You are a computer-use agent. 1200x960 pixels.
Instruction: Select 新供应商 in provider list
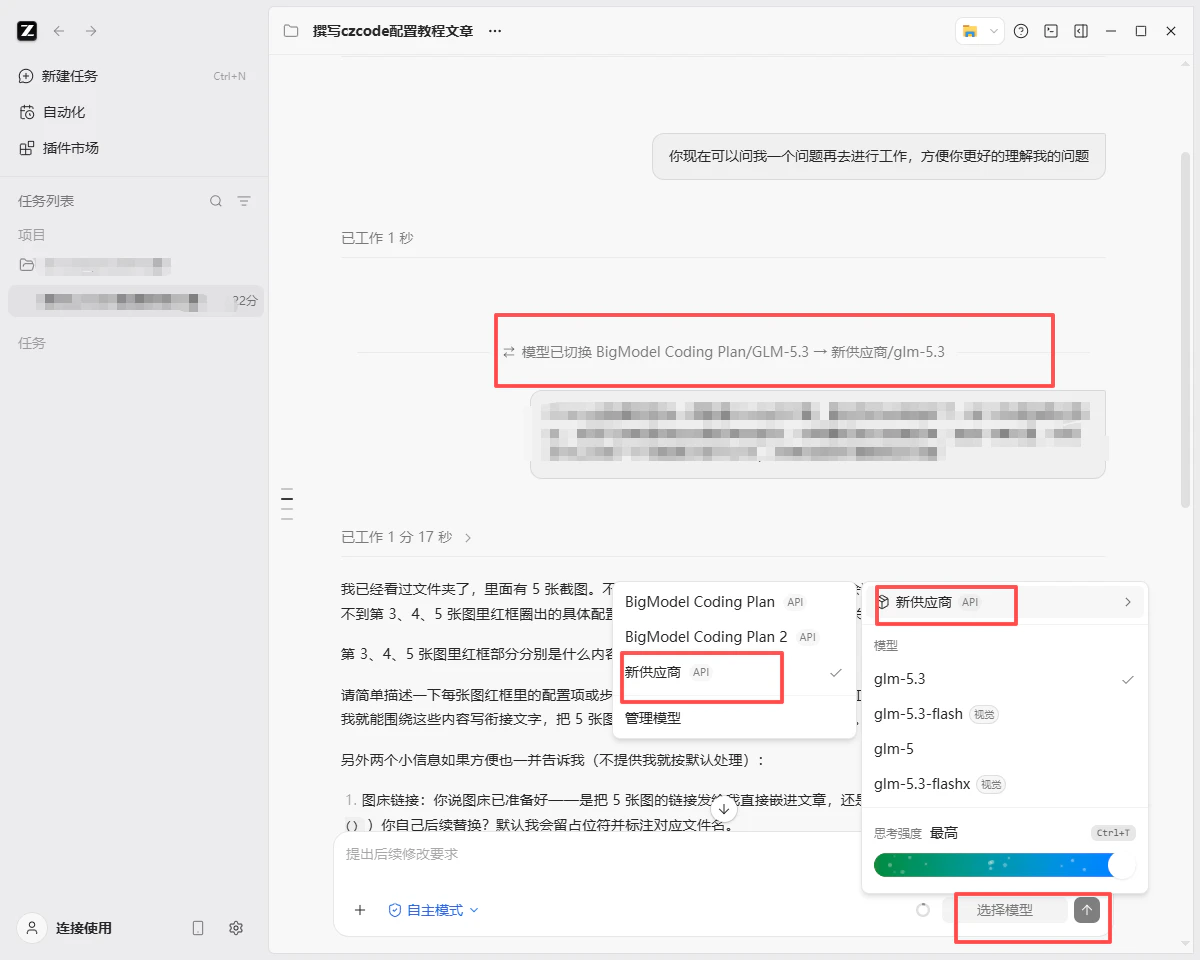click(734, 673)
